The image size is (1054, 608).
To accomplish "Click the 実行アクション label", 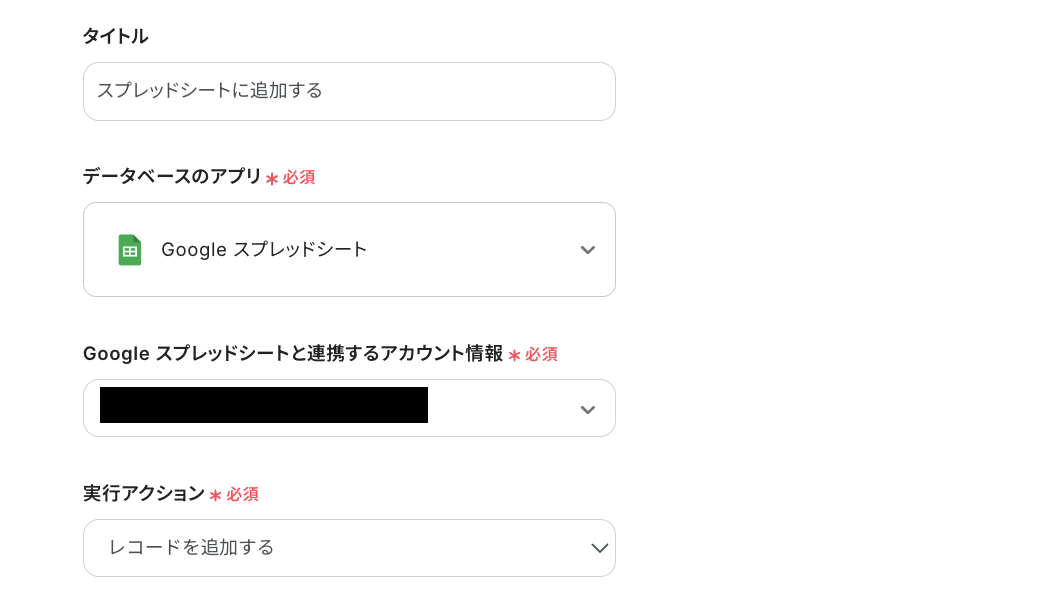I will click(x=143, y=494).
